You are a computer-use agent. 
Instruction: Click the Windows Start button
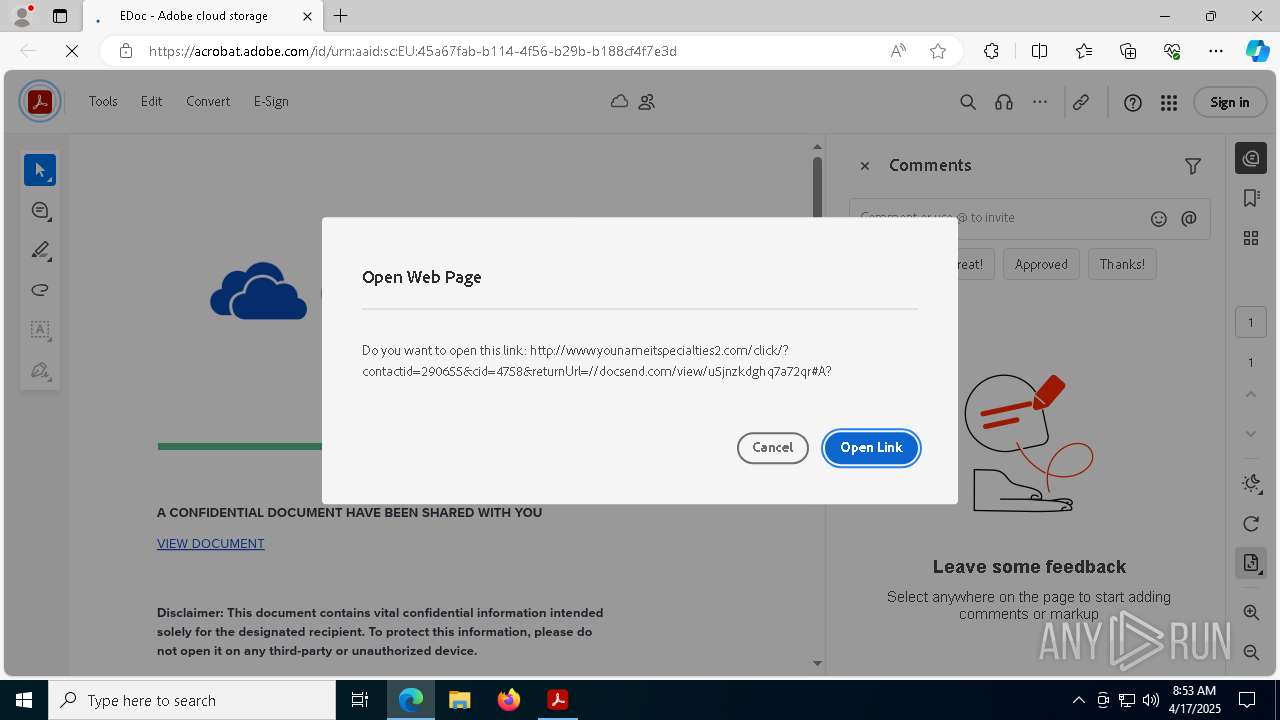24,700
